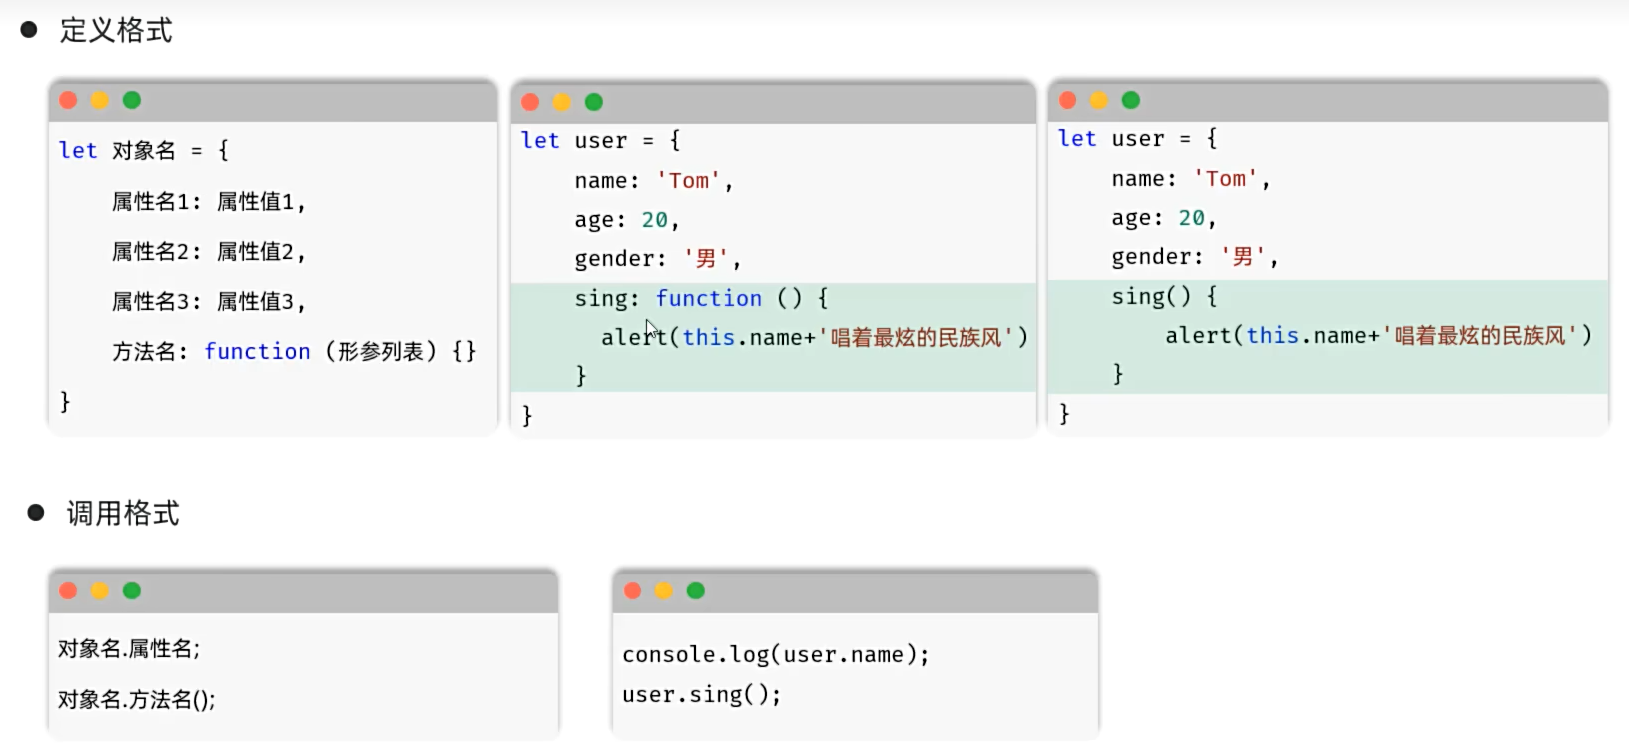Click 属性名2: 属性值2 line
Viewport: 1629px width, 752px height.
pos(208,252)
